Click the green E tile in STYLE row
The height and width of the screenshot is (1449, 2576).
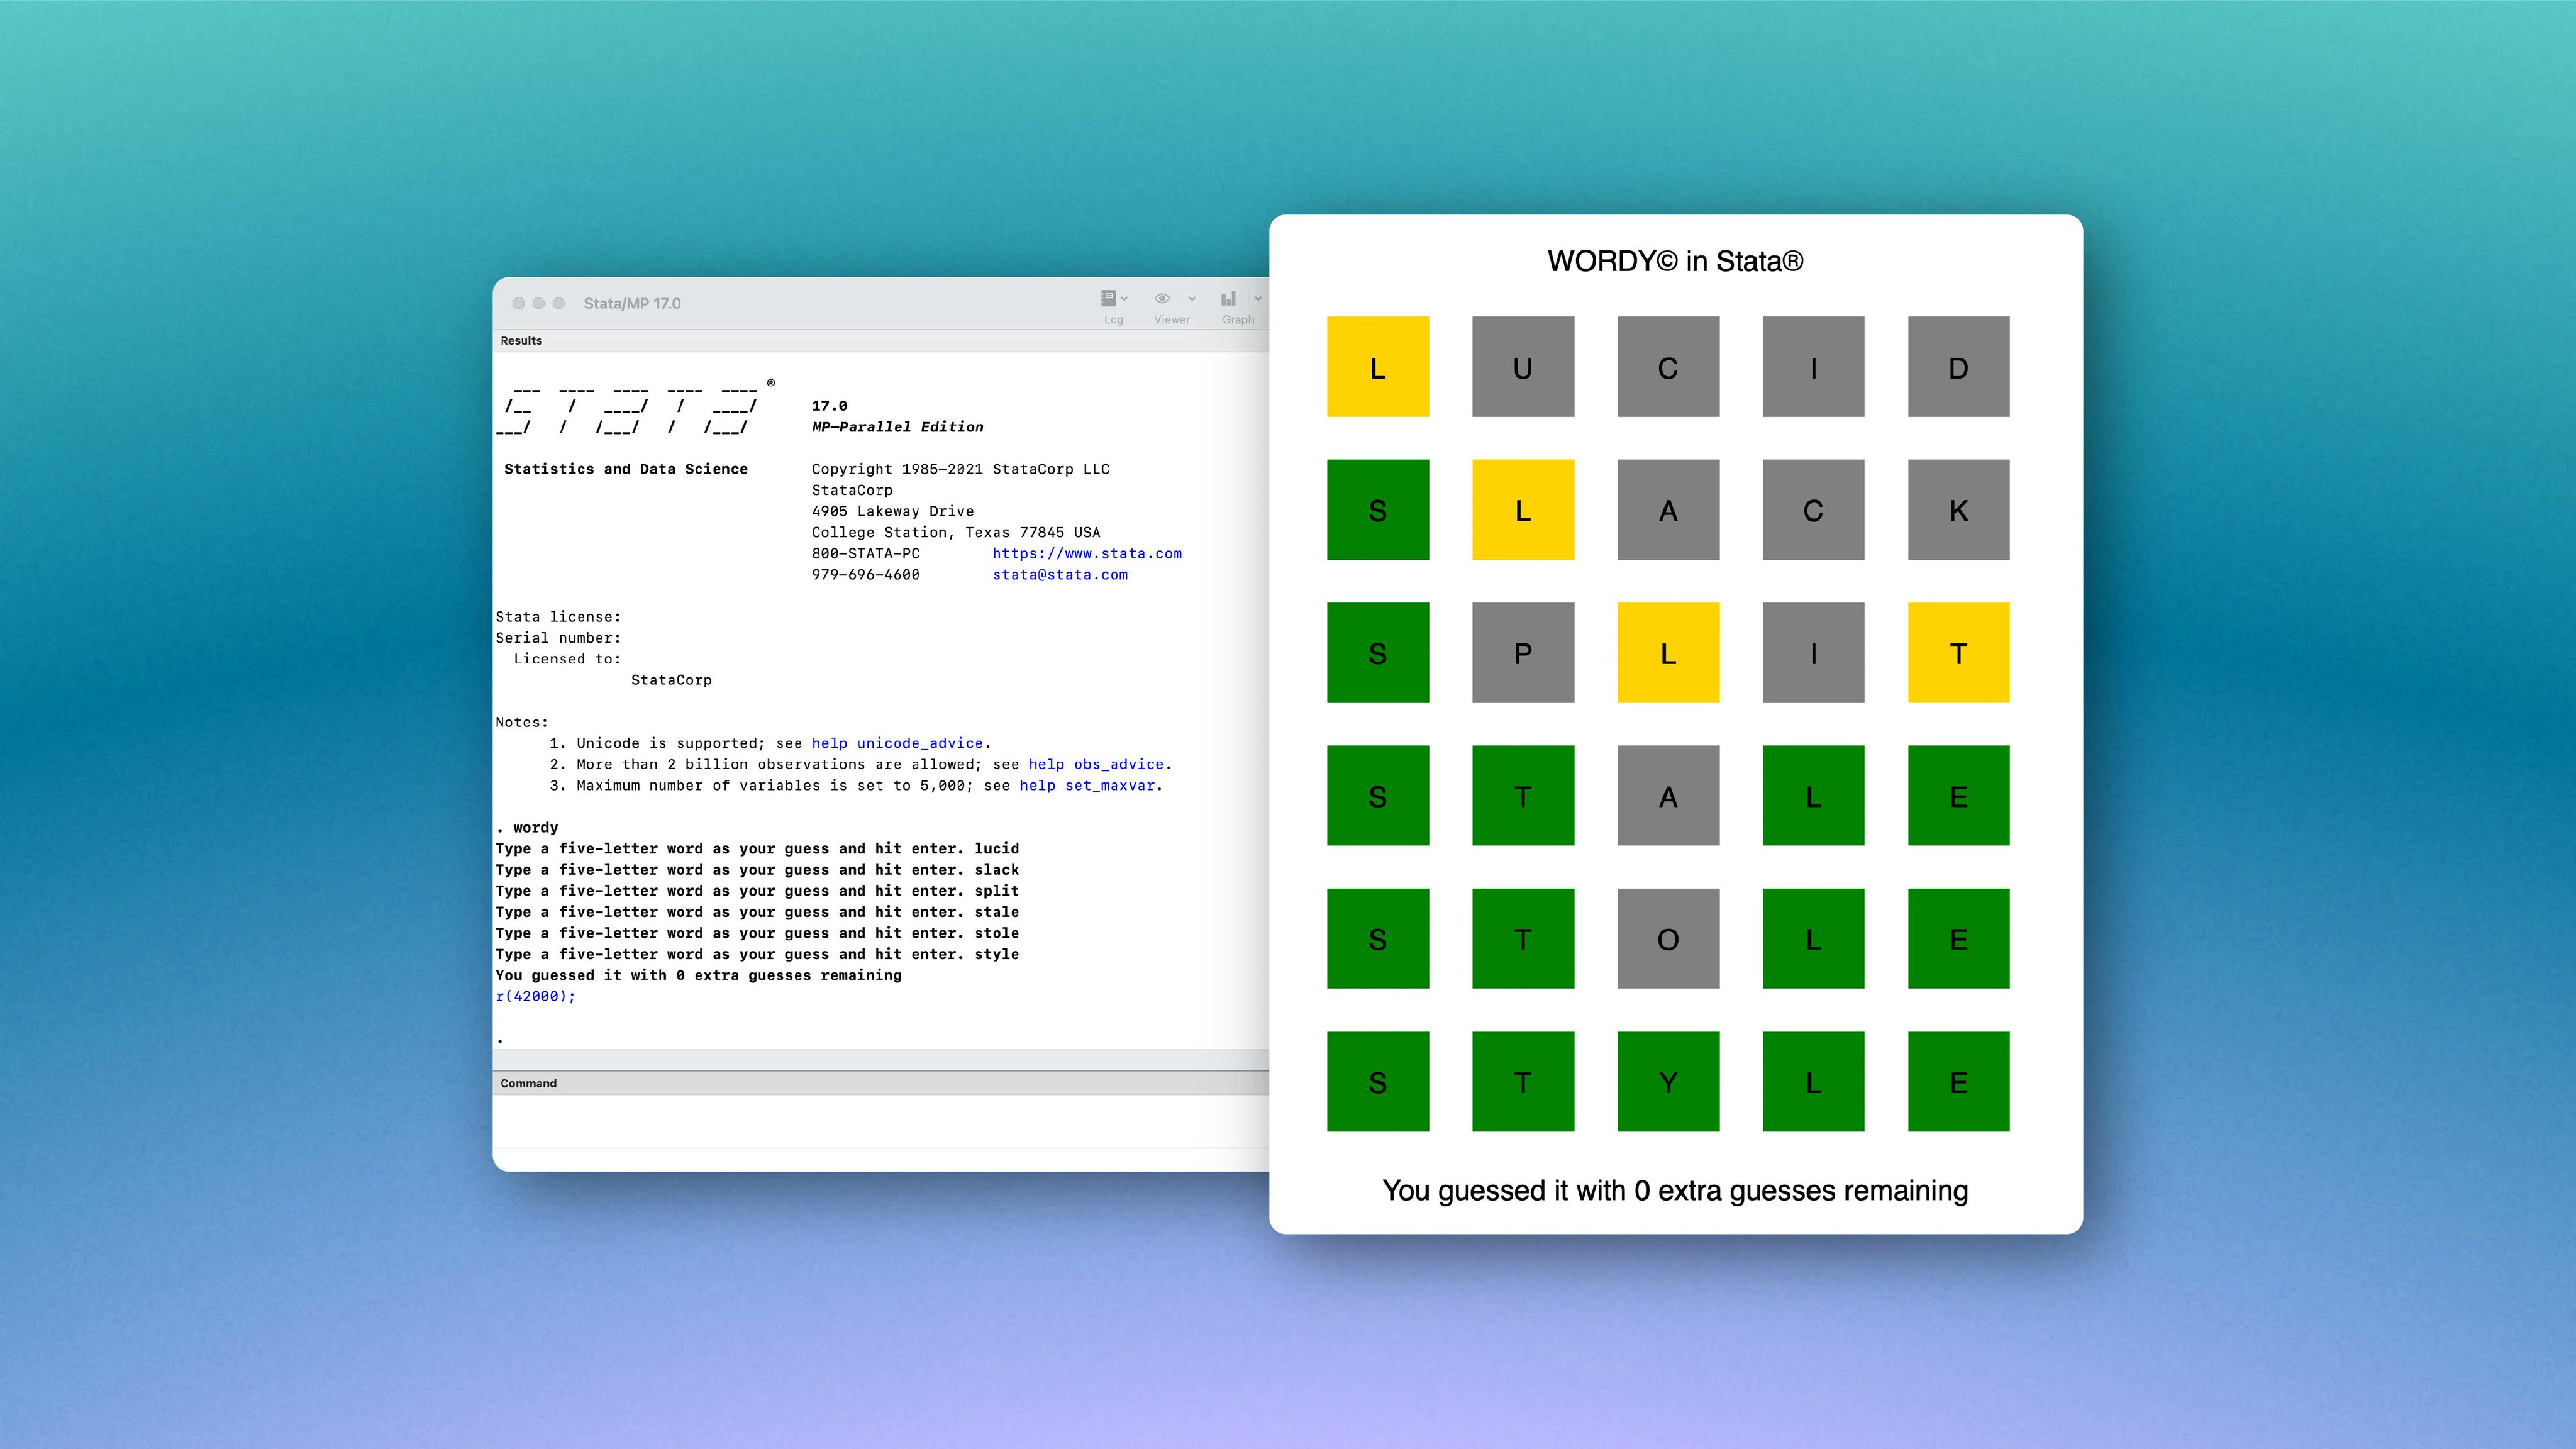pos(1958,1081)
